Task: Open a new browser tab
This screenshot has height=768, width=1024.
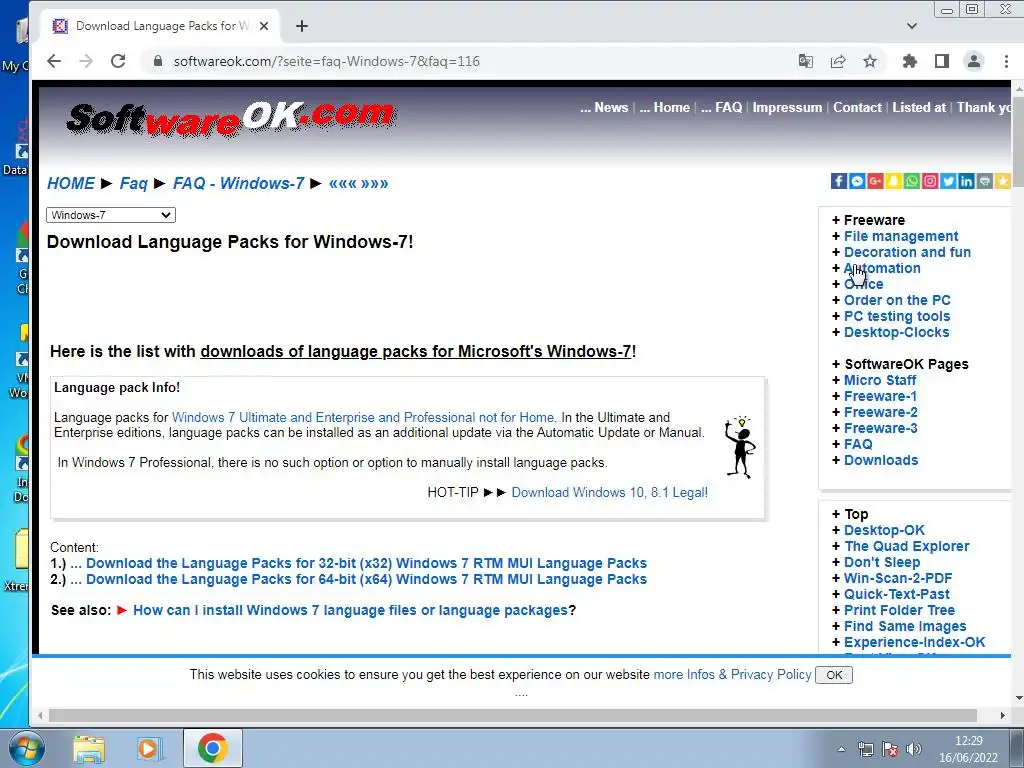Action: tap(302, 26)
